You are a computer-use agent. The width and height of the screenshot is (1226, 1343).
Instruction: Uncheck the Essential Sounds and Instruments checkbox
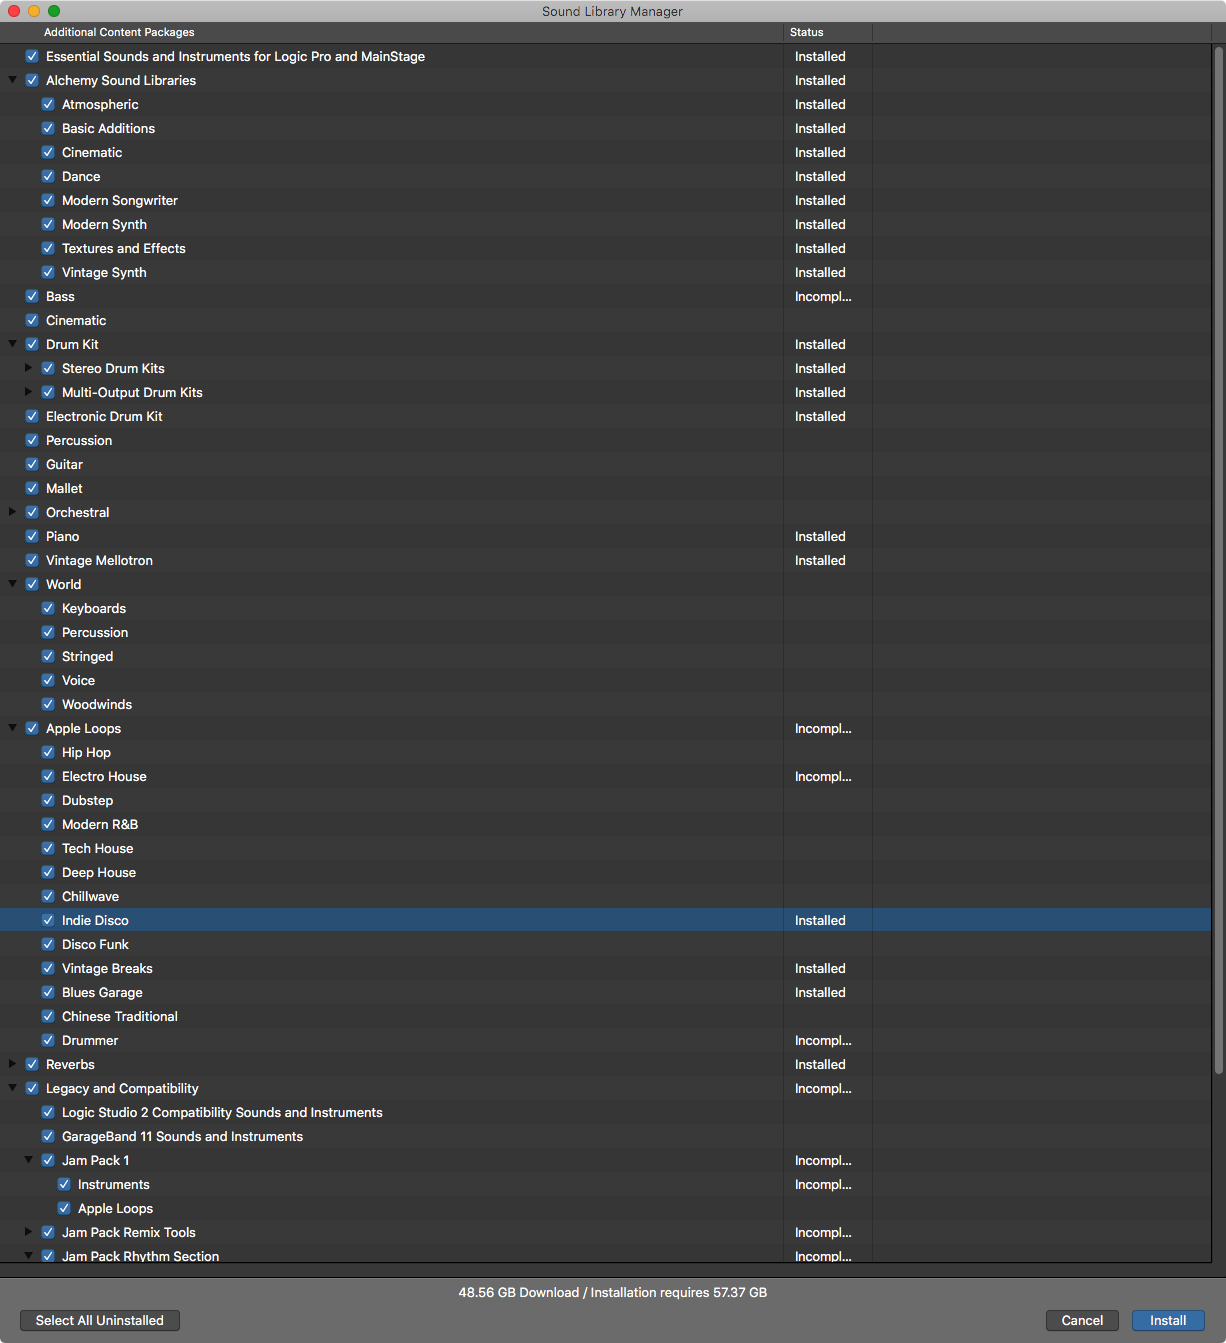coord(32,57)
